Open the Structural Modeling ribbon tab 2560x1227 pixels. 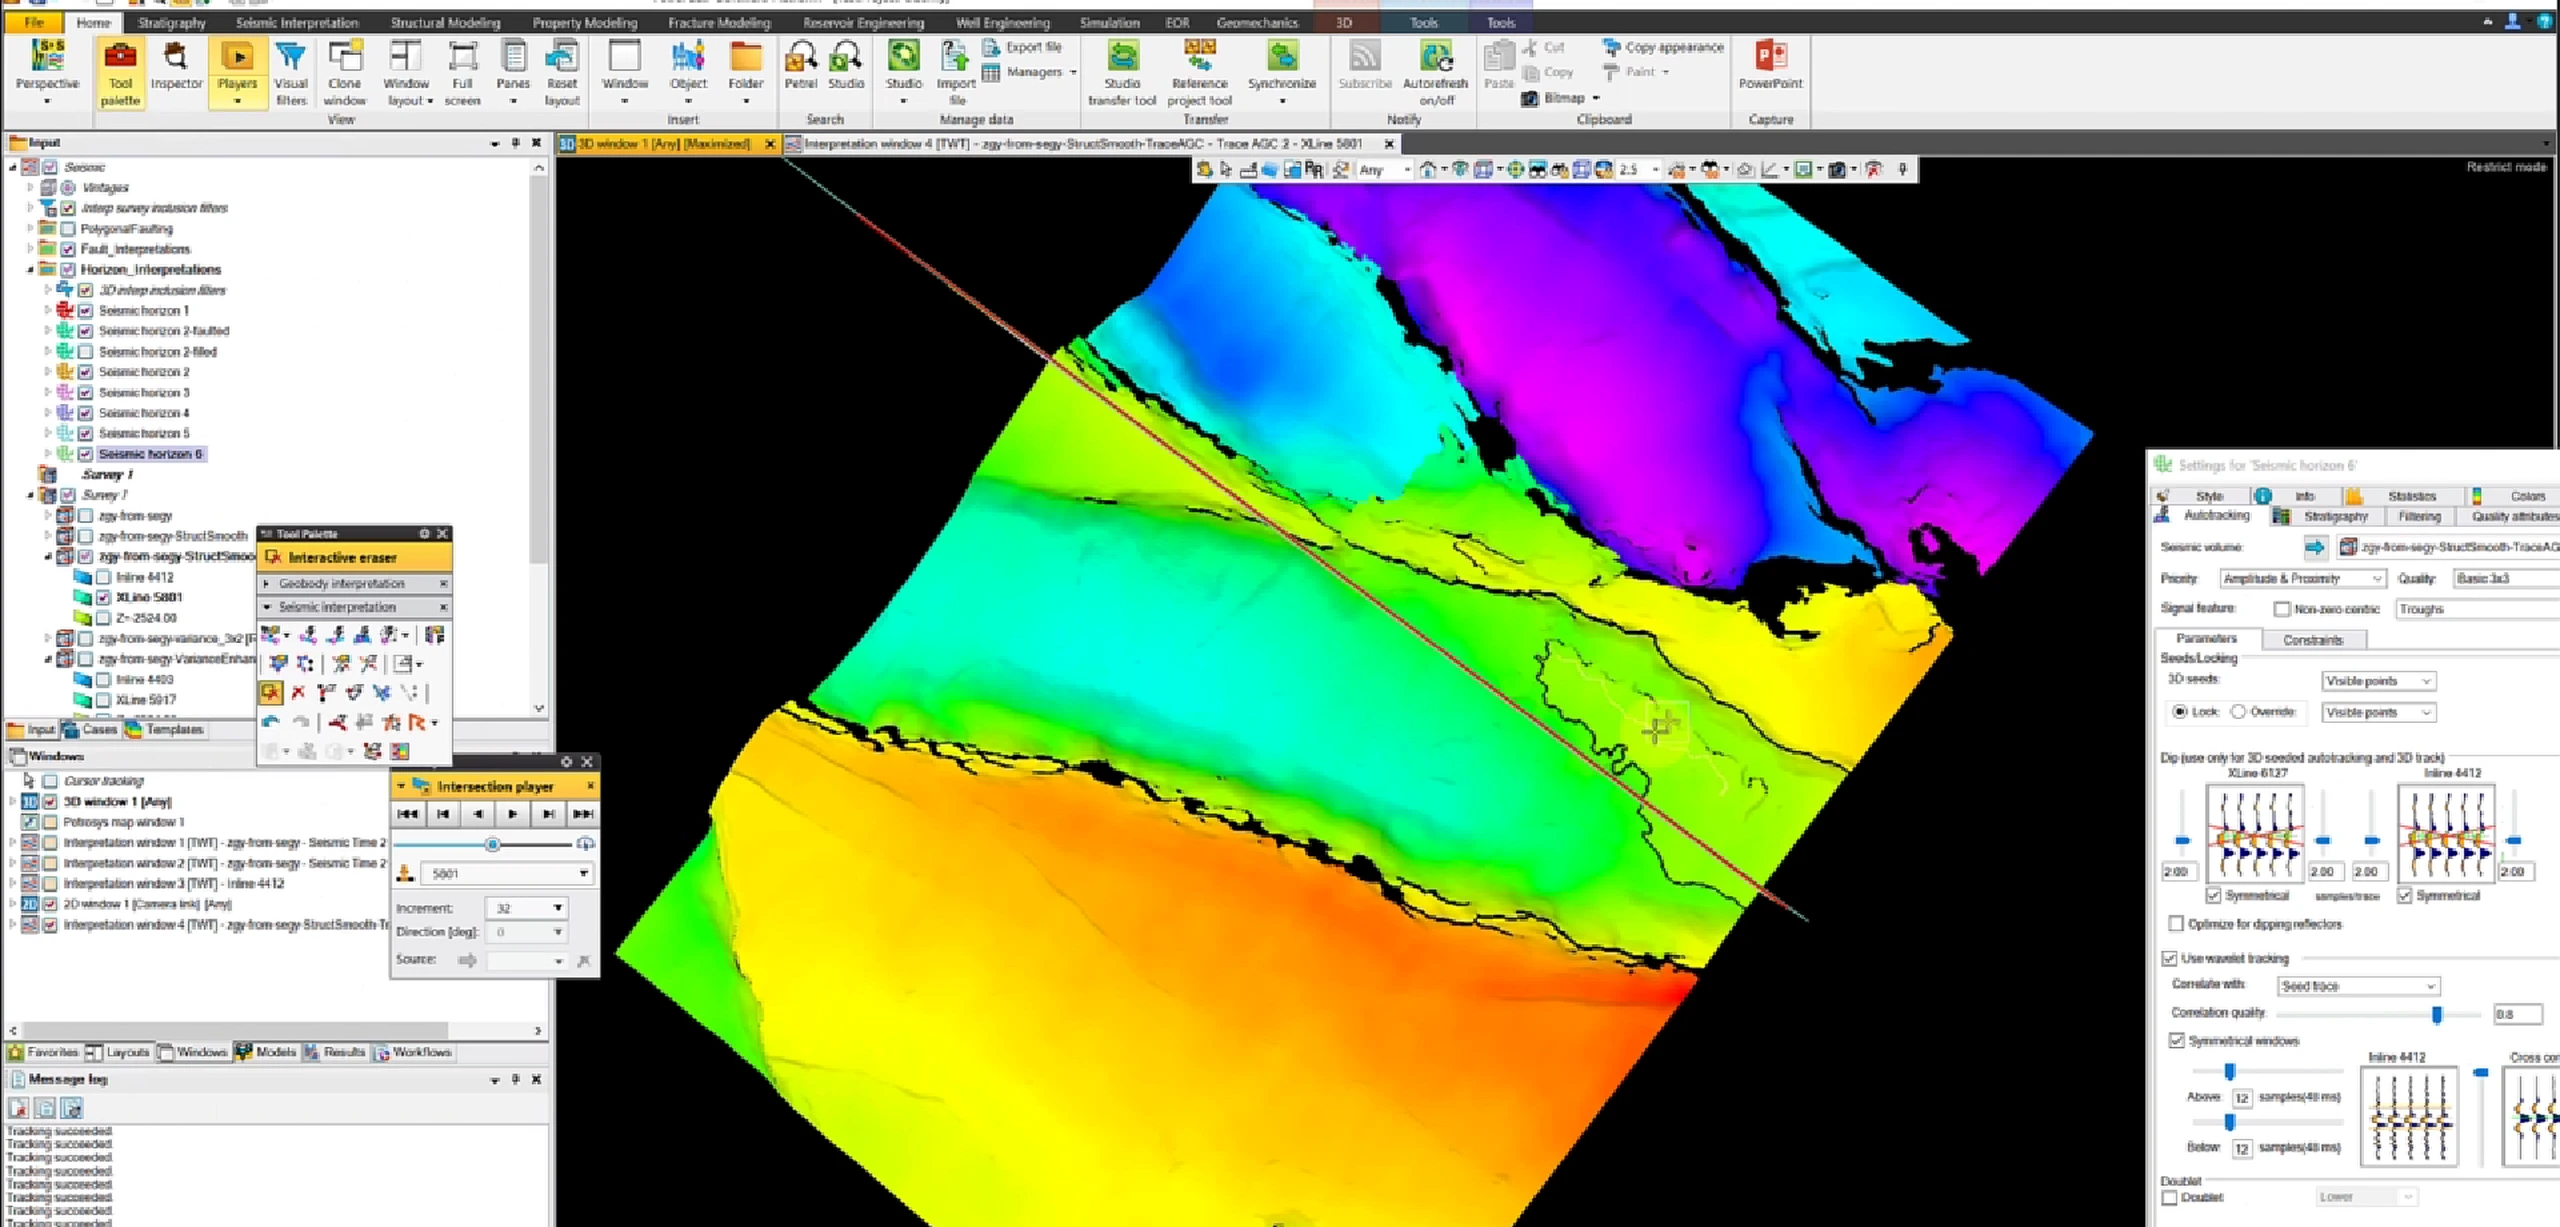click(445, 22)
